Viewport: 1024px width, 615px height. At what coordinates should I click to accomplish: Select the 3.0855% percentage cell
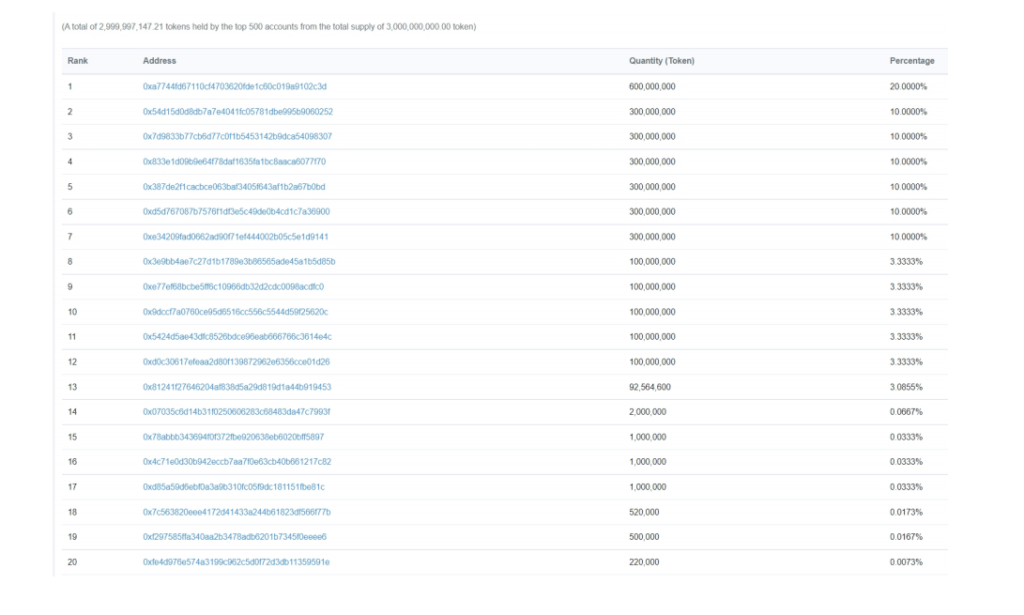click(906, 387)
